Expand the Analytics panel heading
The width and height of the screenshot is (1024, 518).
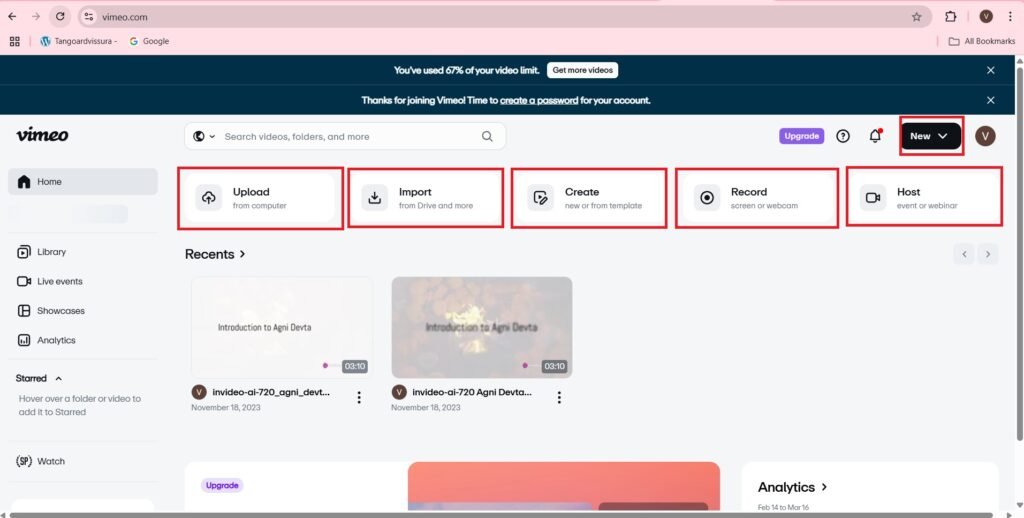coord(793,487)
